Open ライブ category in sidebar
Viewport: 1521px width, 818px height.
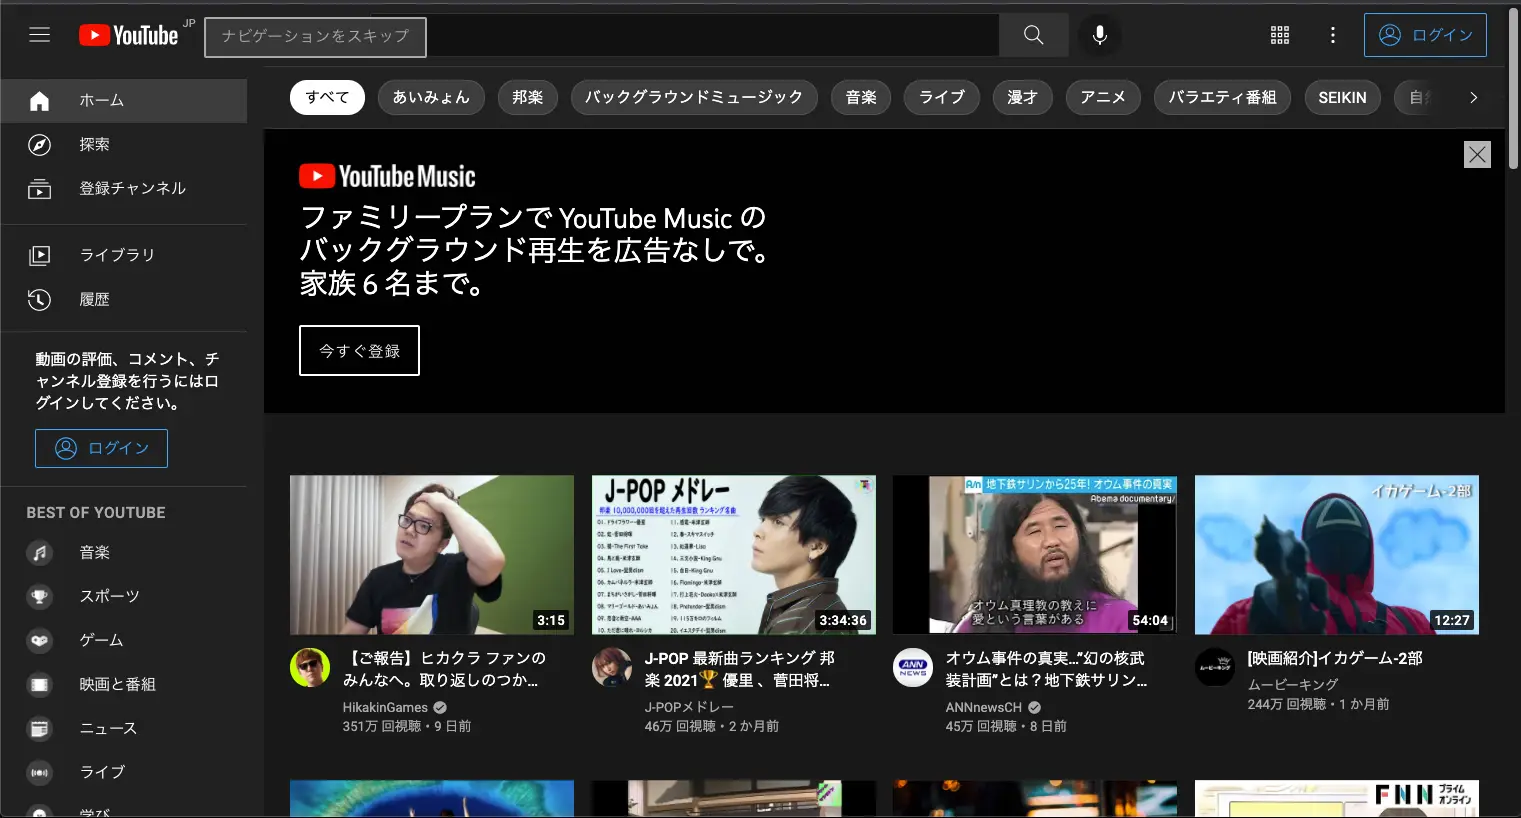coord(124,772)
